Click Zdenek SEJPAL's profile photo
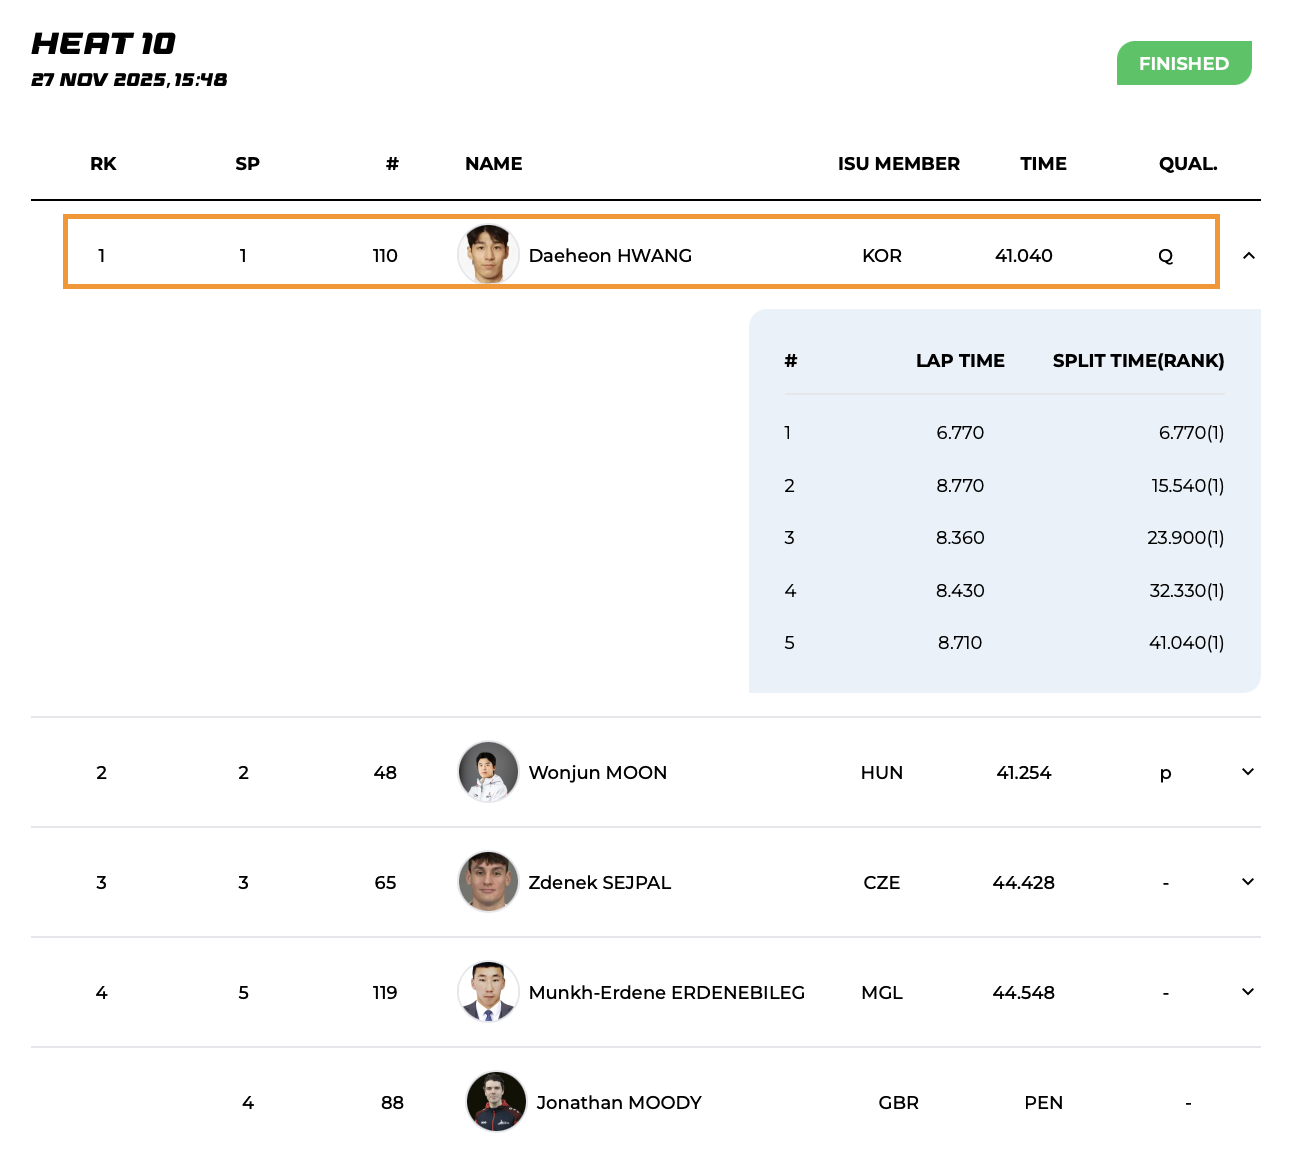 [488, 882]
